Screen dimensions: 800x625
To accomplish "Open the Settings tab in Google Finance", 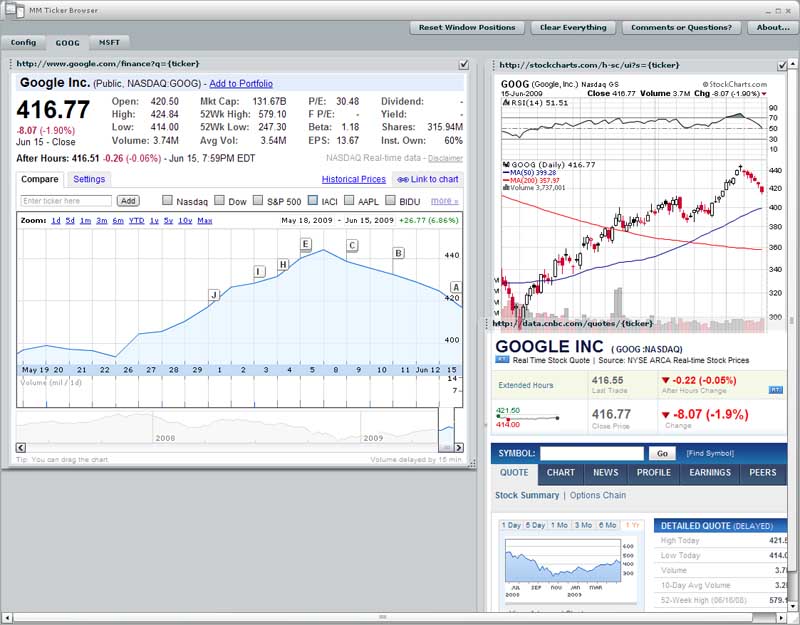I will 89,179.
